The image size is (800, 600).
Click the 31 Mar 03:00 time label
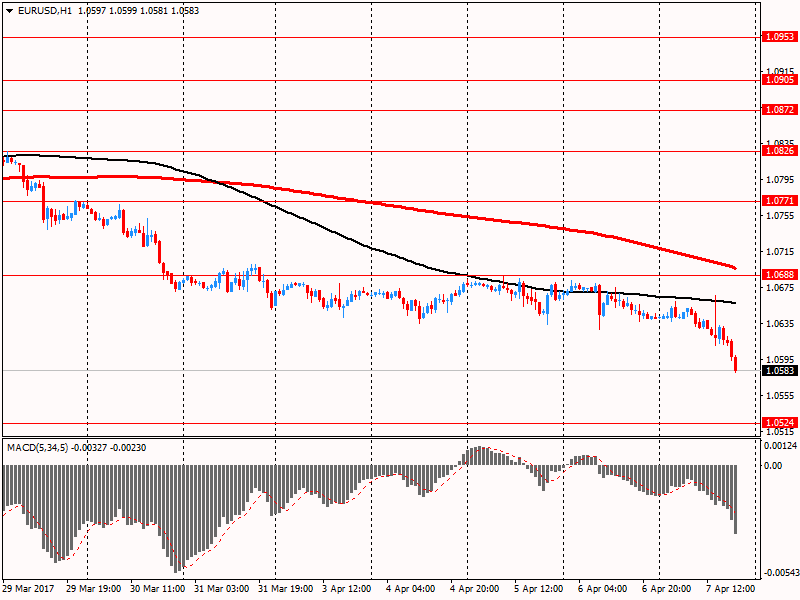pyautogui.click(x=221, y=589)
